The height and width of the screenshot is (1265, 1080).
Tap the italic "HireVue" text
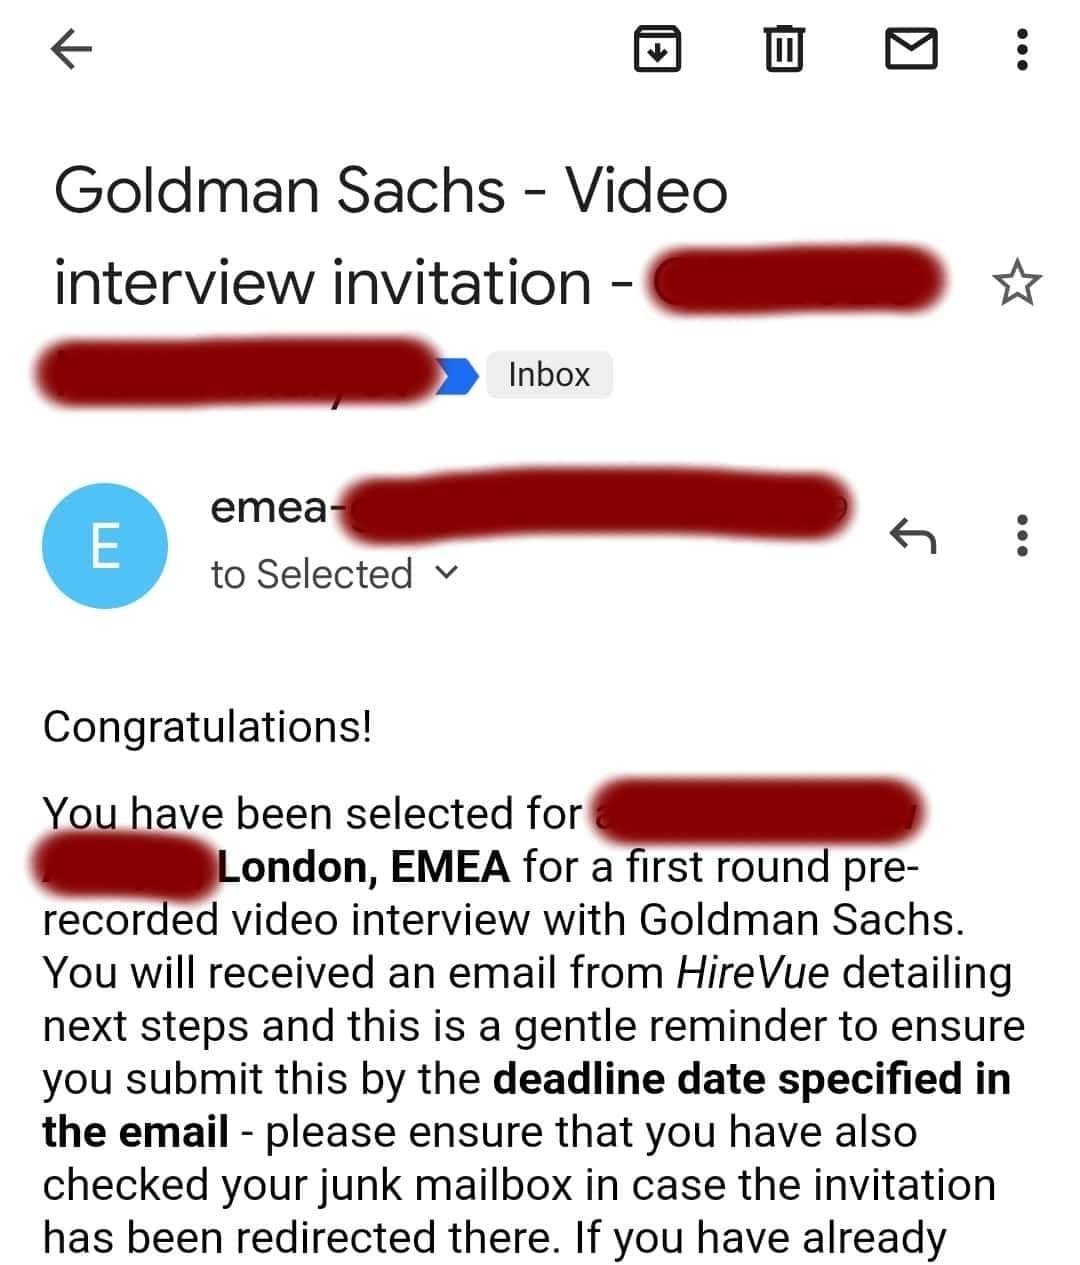[x=752, y=972]
